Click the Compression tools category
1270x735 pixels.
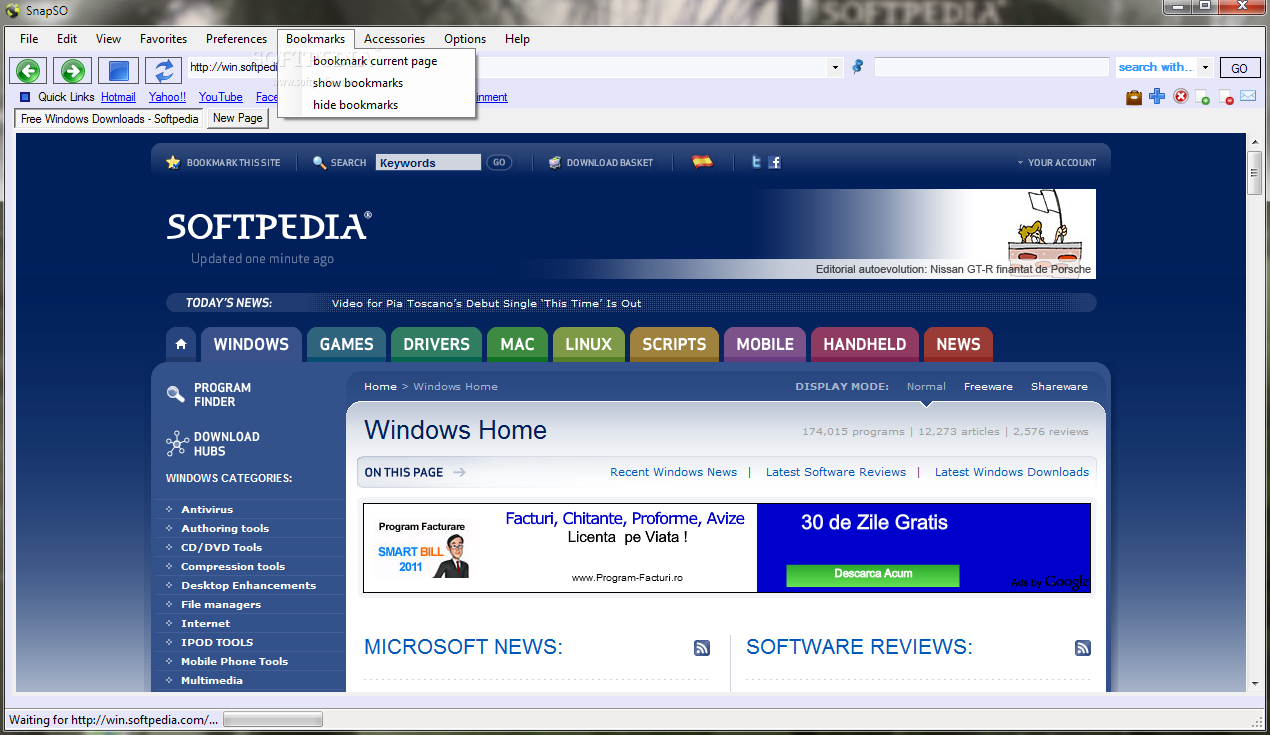click(x=233, y=567)
